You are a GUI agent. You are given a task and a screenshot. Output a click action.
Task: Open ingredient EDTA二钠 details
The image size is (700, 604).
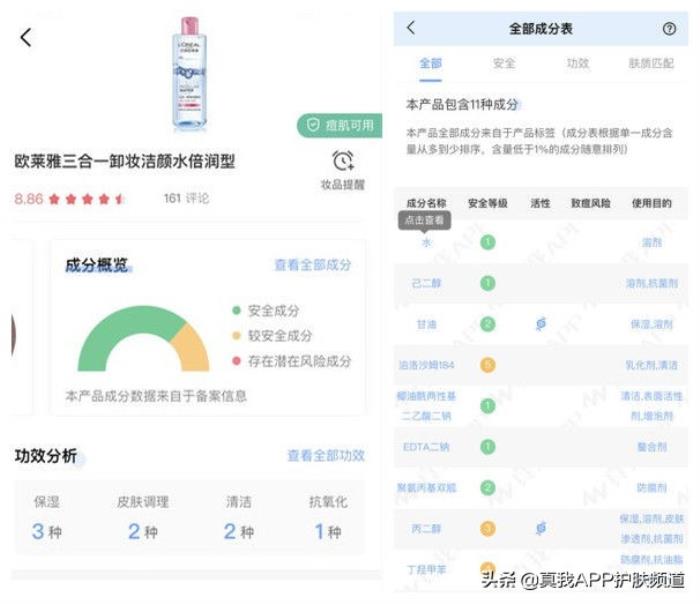pos(427,446)
